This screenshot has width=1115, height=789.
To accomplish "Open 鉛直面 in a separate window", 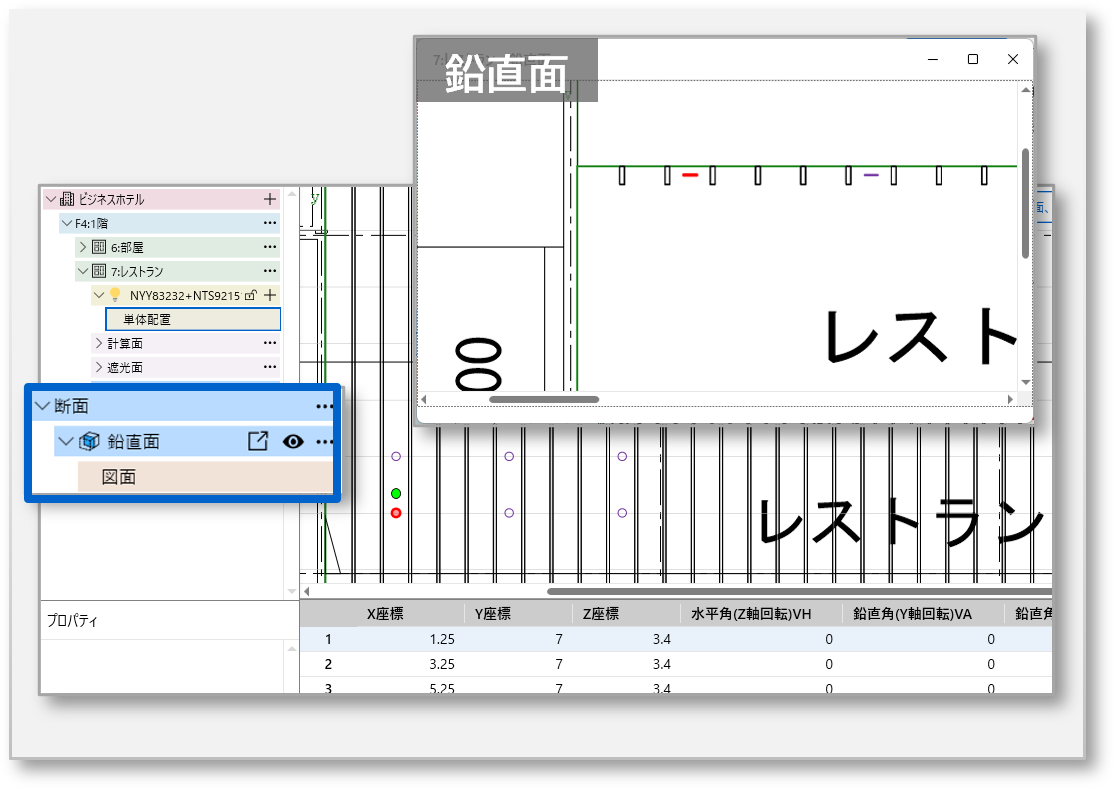I will tap(257, 442).
